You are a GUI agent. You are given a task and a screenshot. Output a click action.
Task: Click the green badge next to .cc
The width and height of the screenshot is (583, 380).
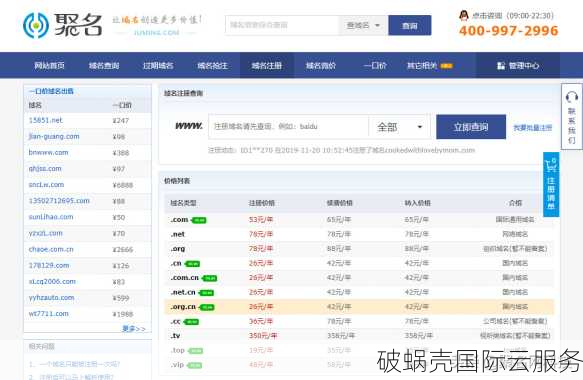coord(191,322)
